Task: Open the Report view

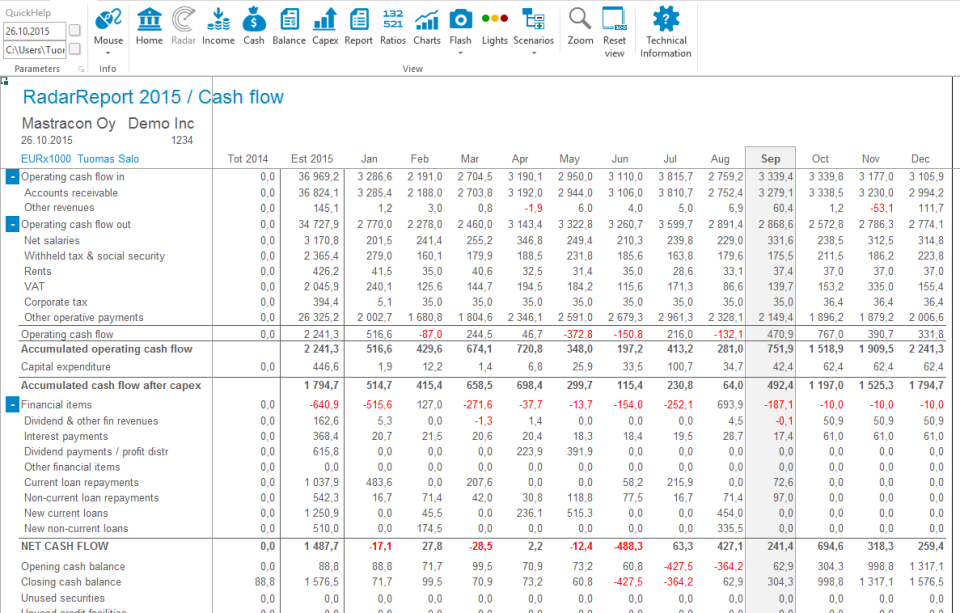Action: click(358, 27)
